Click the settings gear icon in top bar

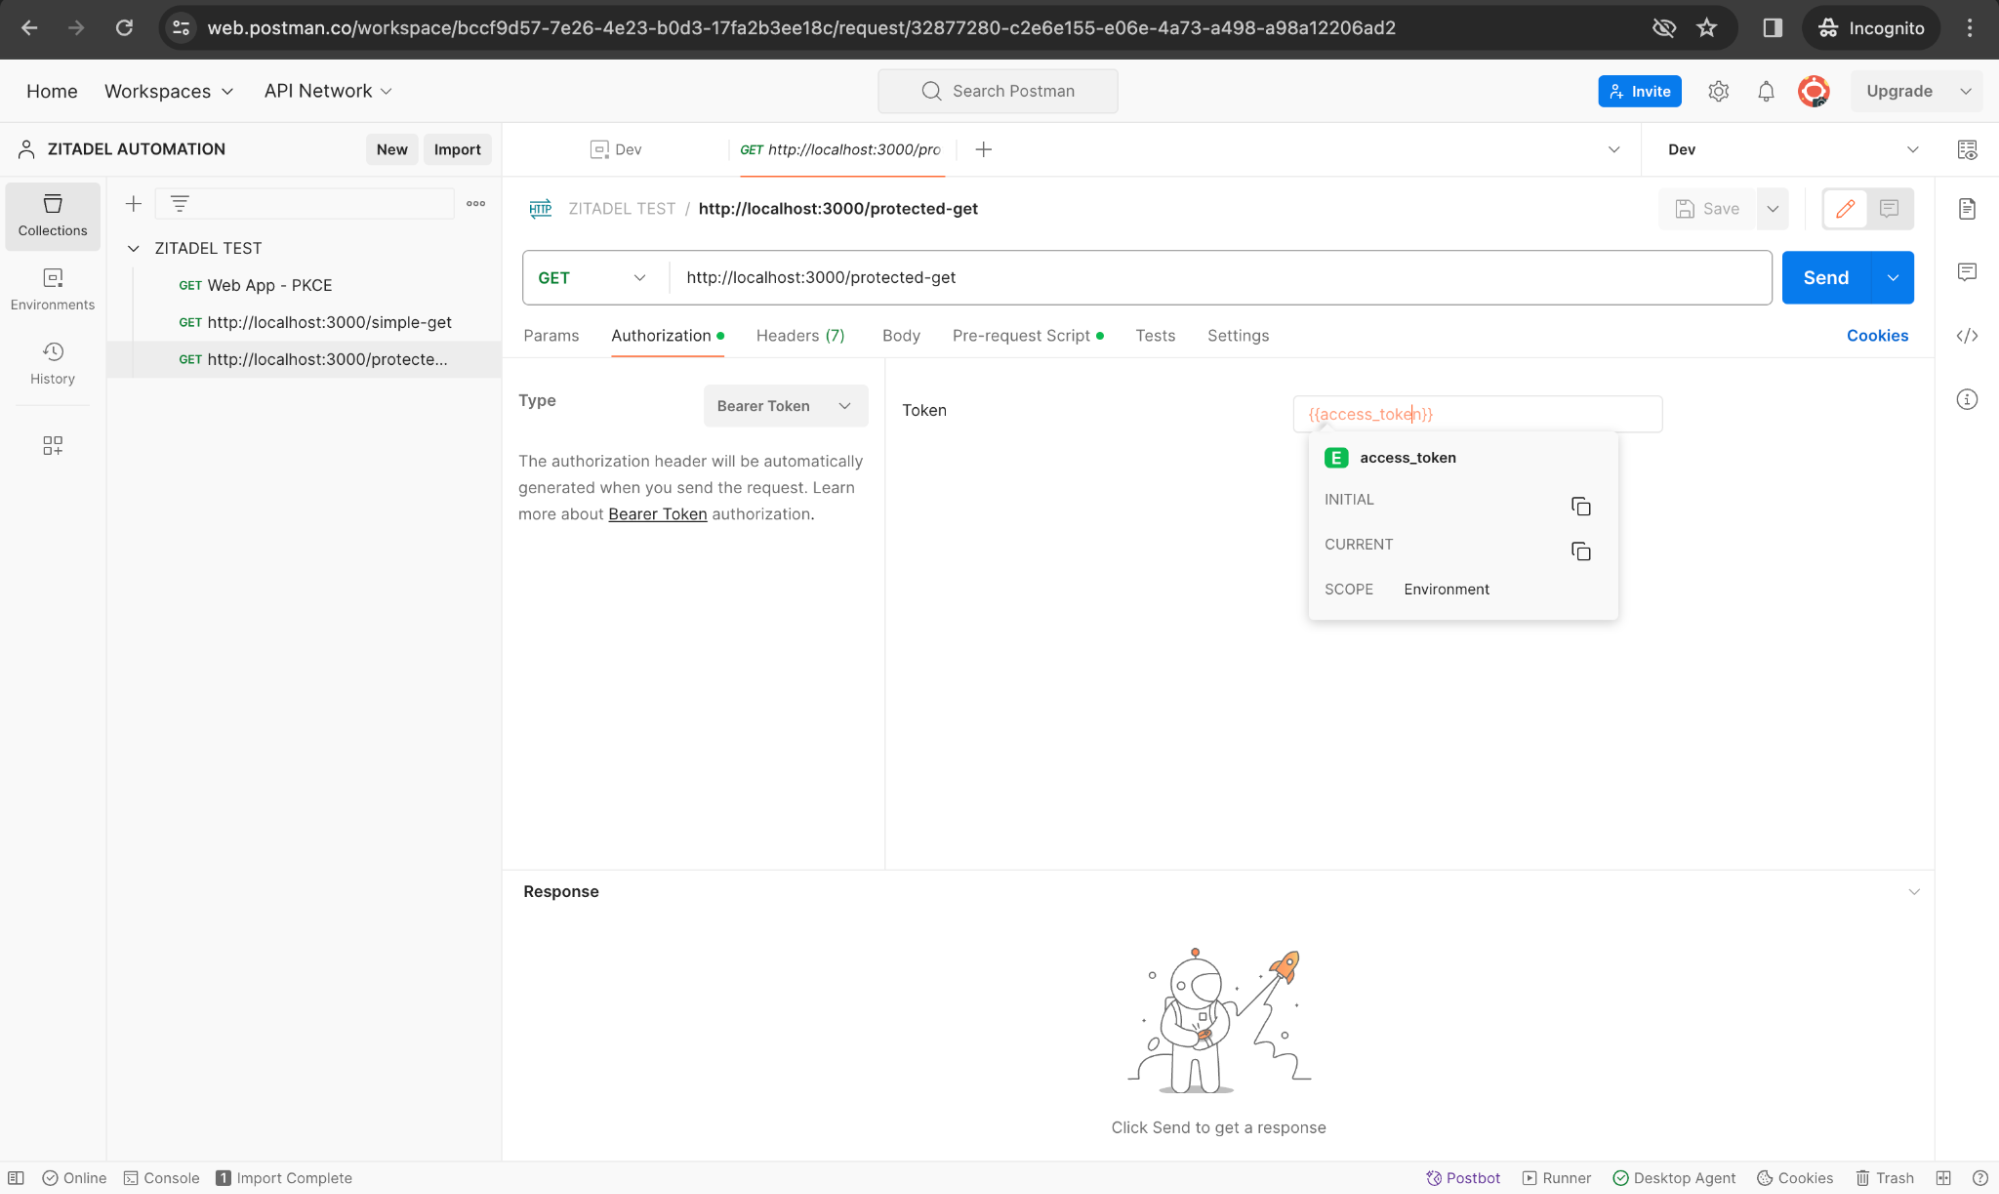pyautogui.click(x=1719, y=90)
